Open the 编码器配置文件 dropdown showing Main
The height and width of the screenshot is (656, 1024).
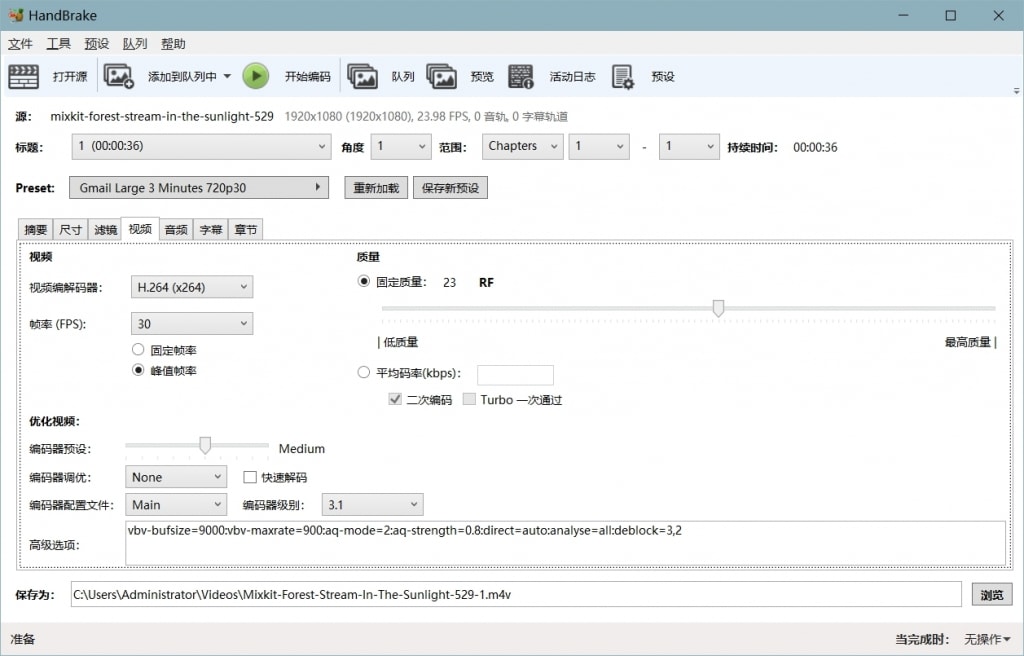click(x=176, y=504)
